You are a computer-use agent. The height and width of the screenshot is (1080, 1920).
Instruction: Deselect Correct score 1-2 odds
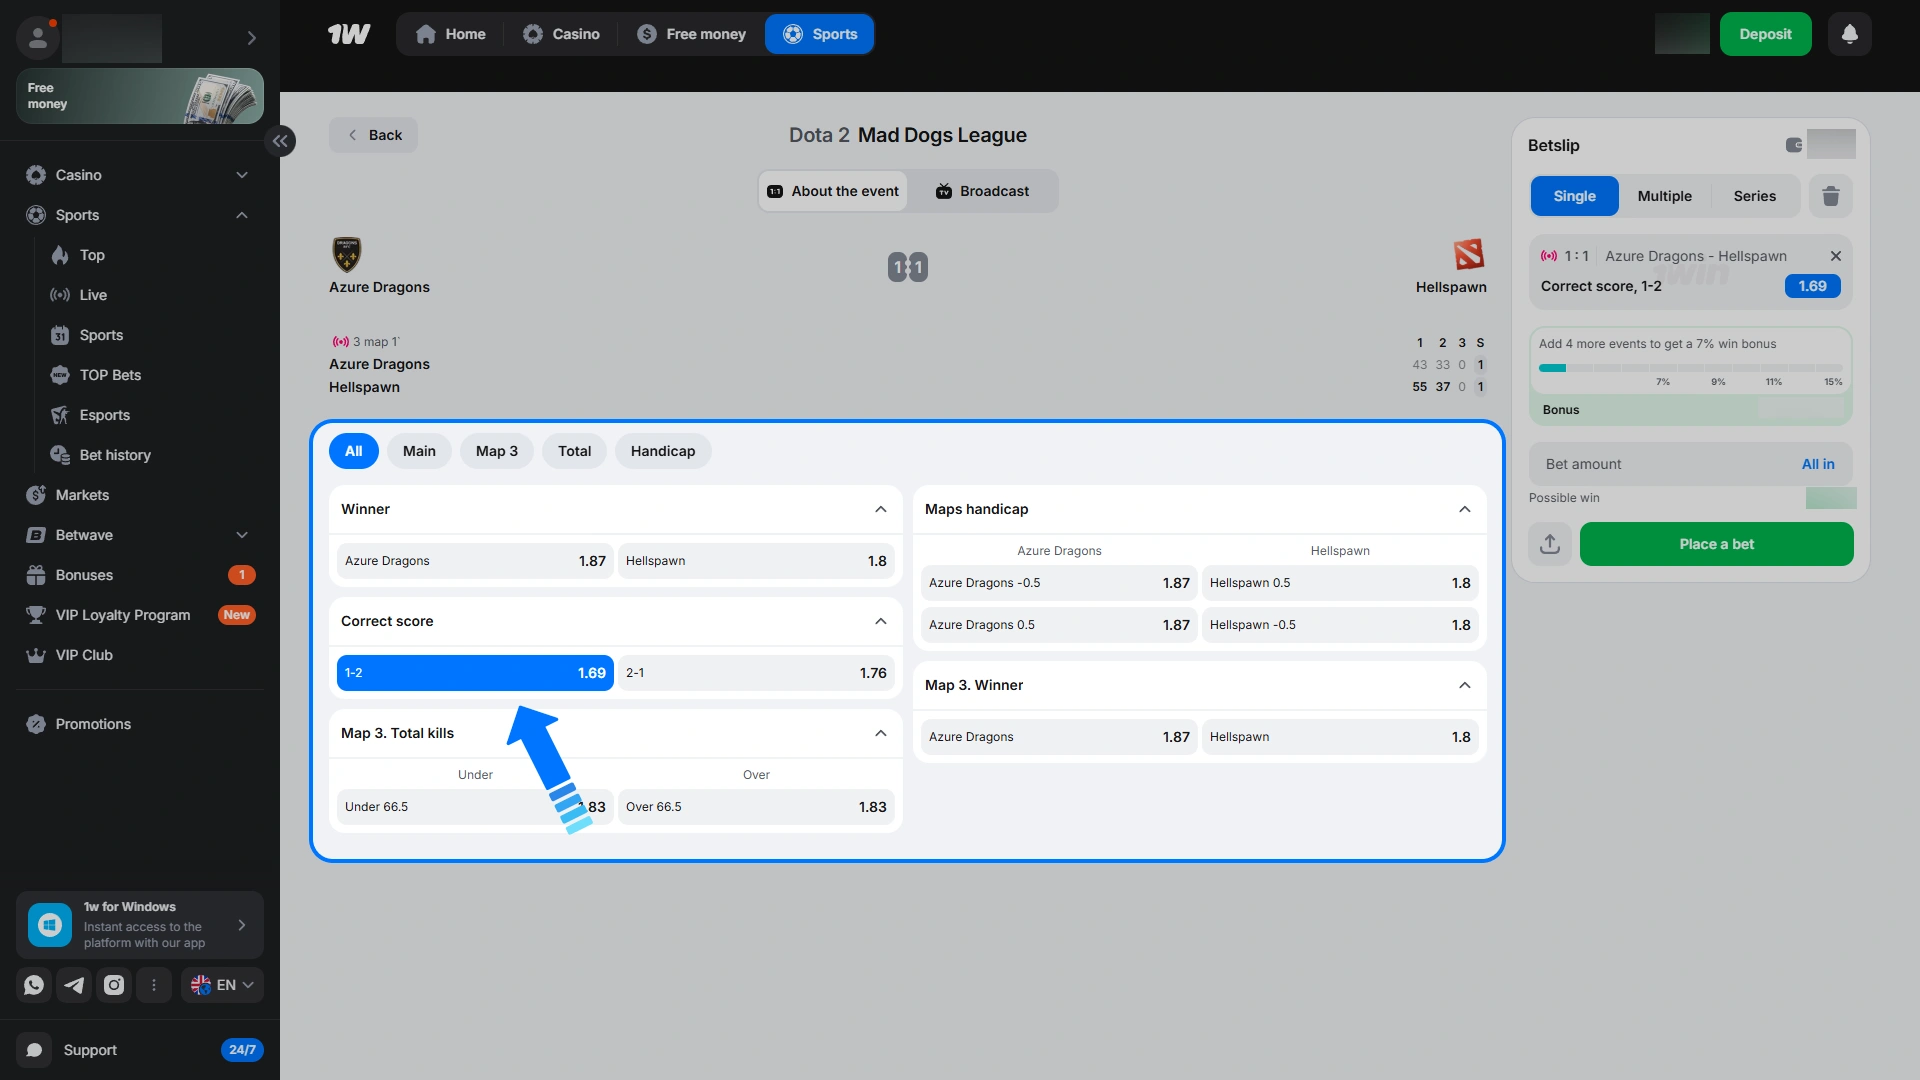475,673
